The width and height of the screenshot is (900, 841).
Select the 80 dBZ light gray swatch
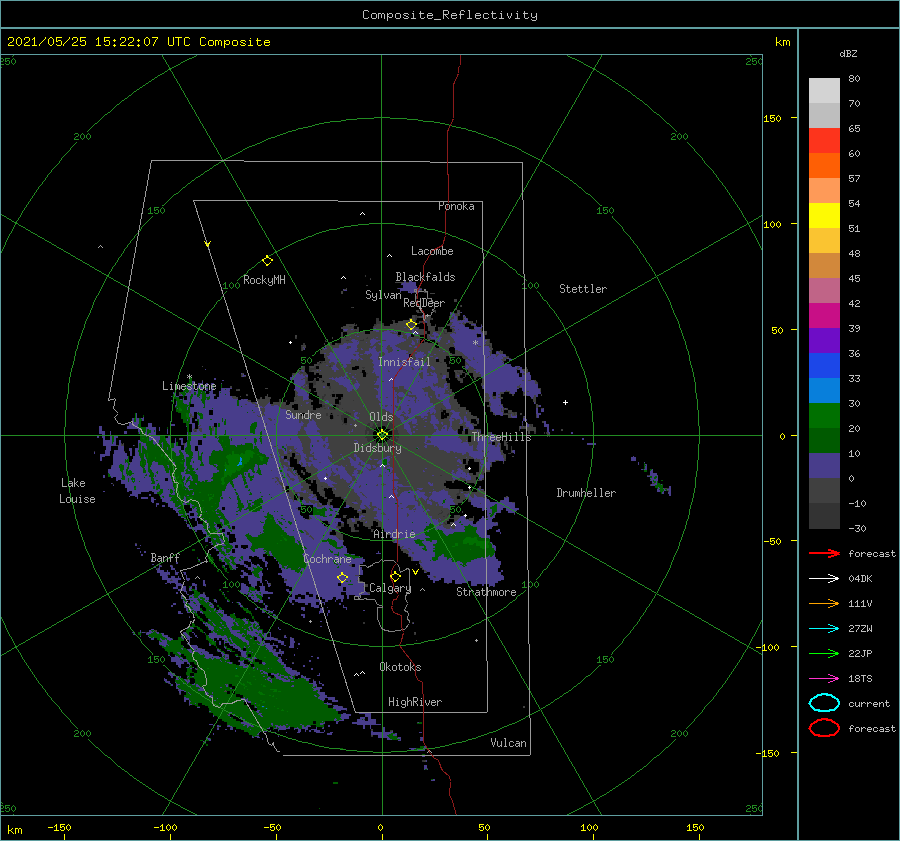point(824,91)
